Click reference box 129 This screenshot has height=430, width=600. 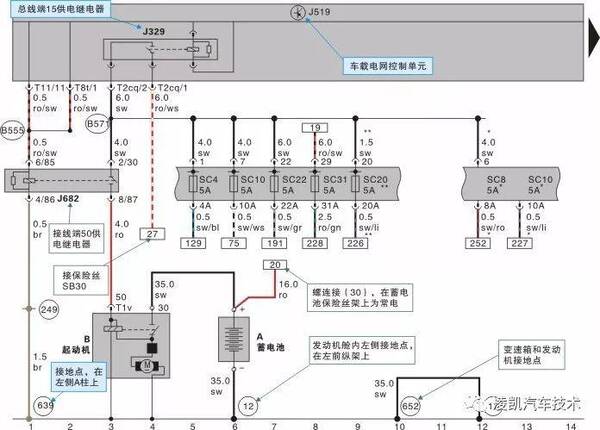click(193, 243)
